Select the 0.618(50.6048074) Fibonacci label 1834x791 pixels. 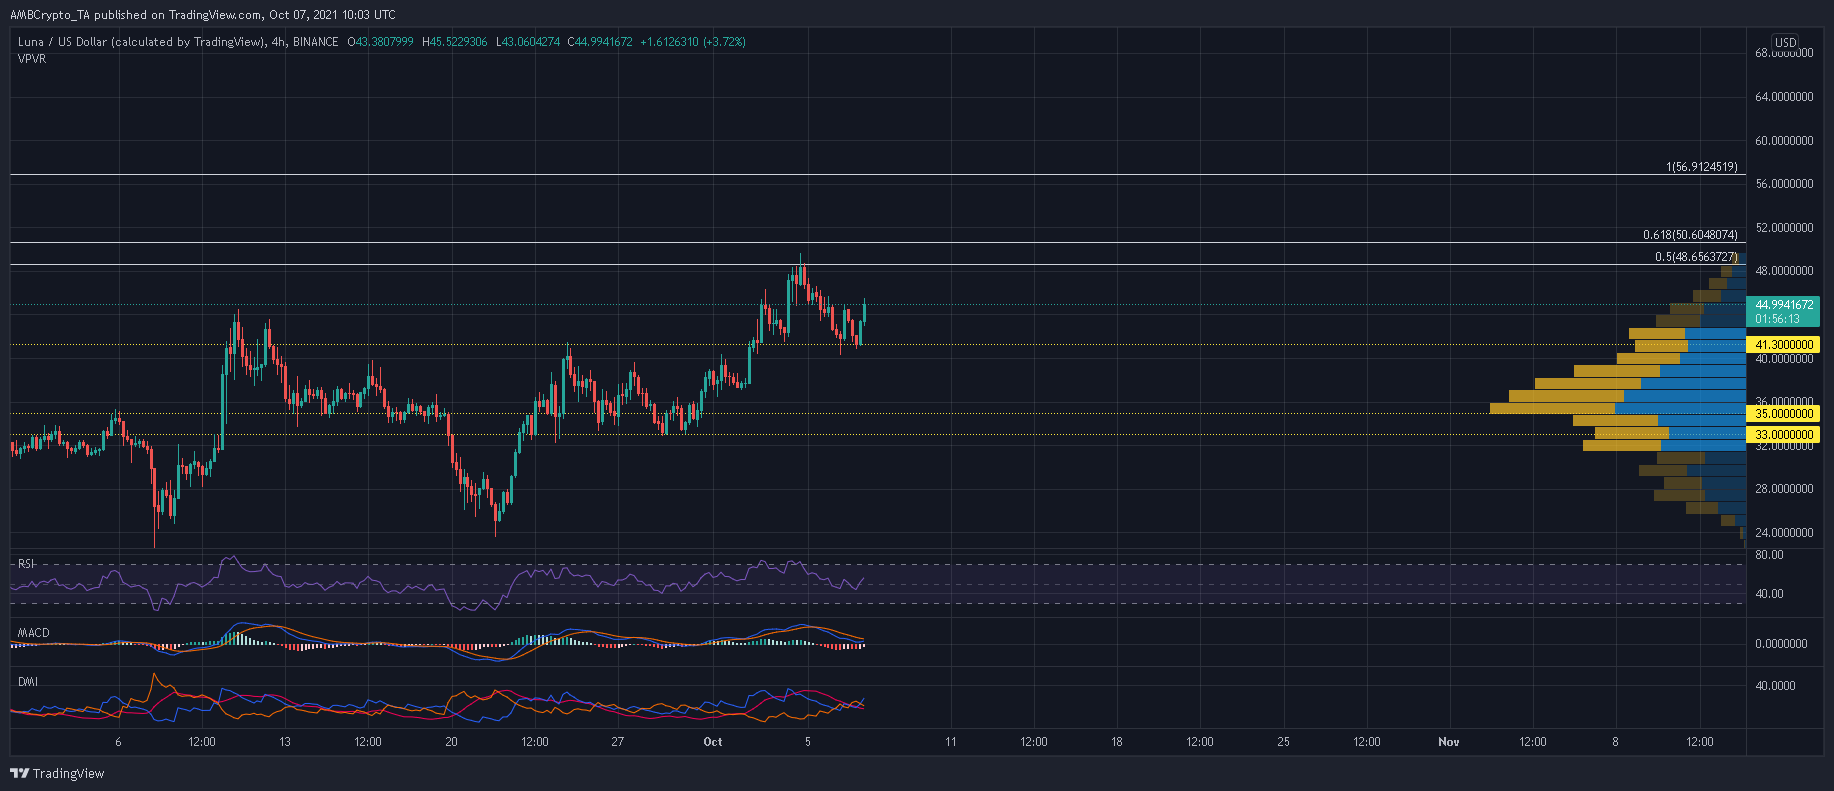1690,235
